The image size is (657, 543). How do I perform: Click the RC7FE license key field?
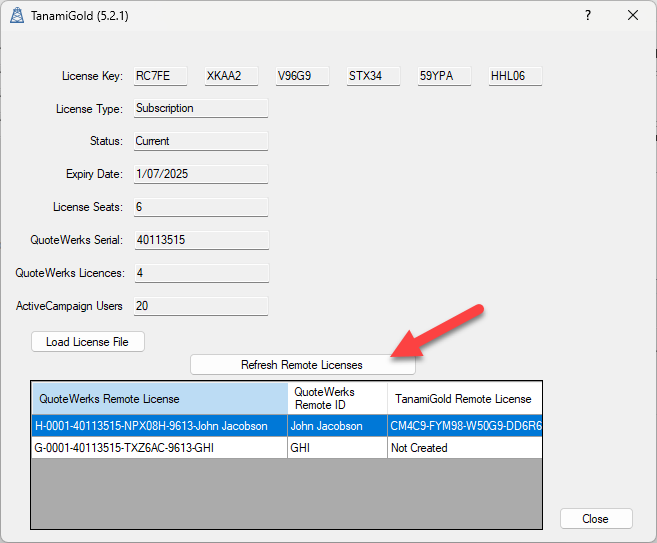tap(160, 76)
